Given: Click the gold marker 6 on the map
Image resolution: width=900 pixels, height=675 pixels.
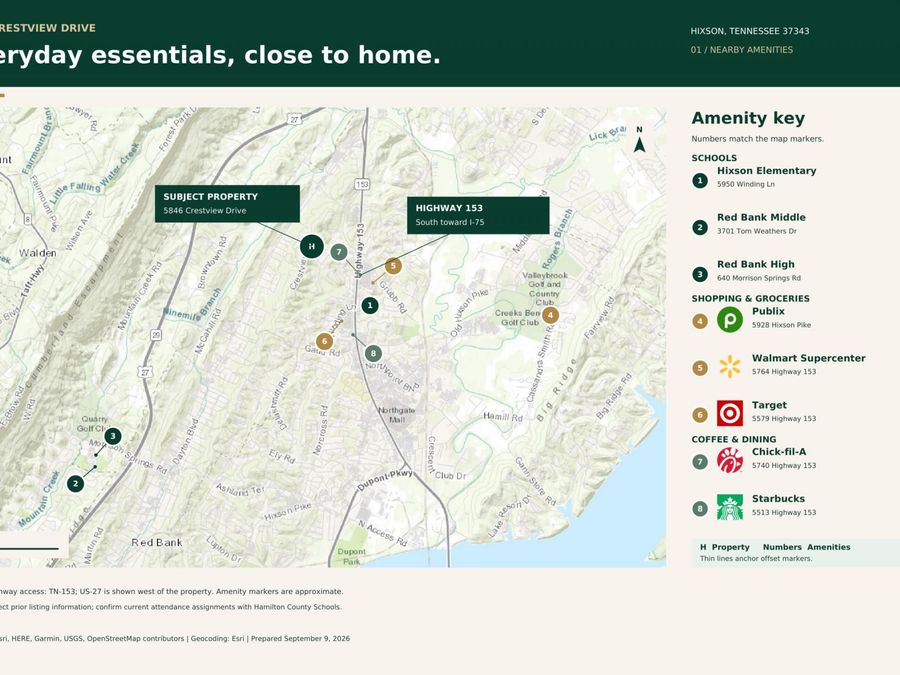Looking at the screenshot, I should (x=324, y=342).
